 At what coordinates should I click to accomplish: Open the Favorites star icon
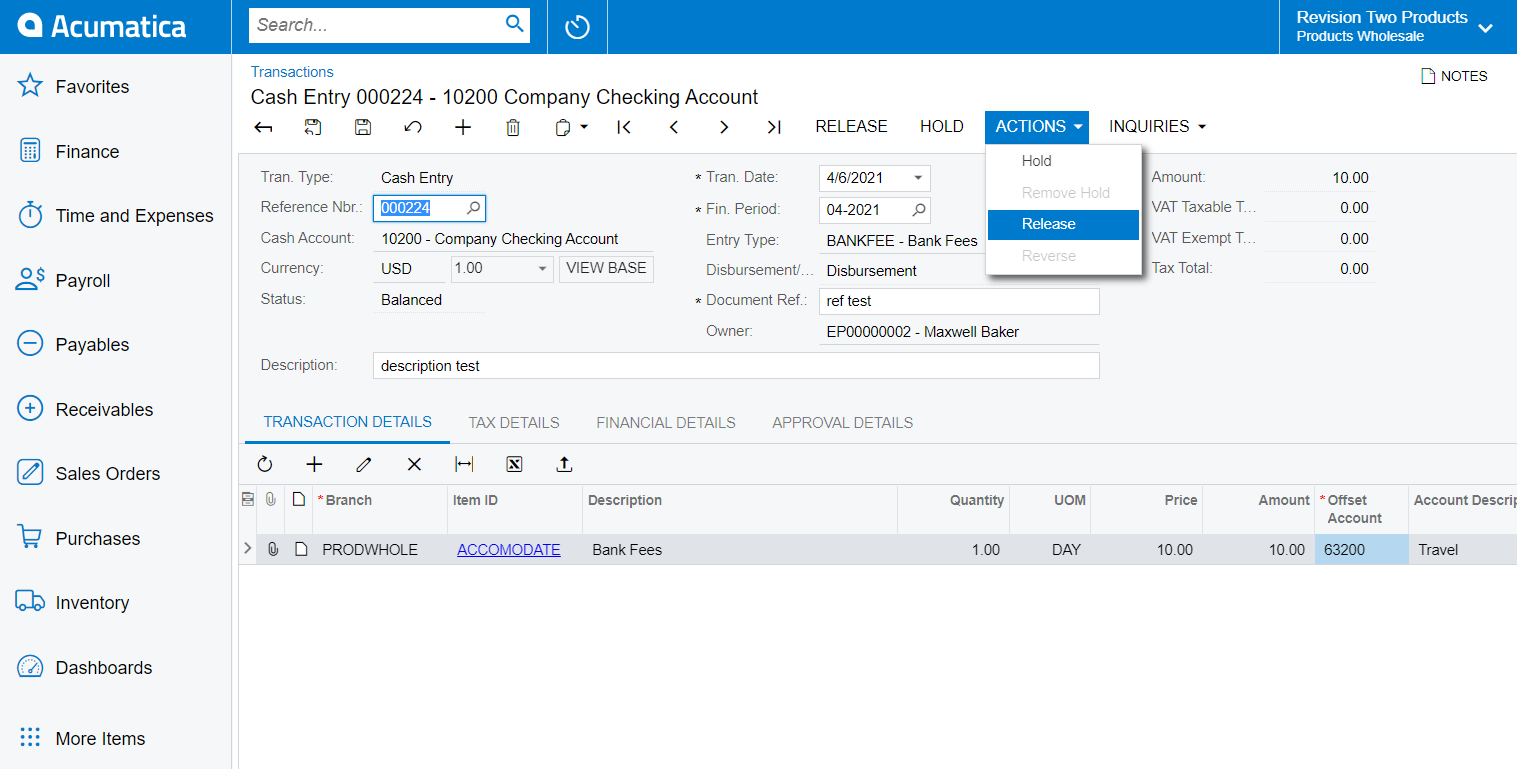(30, 86)
